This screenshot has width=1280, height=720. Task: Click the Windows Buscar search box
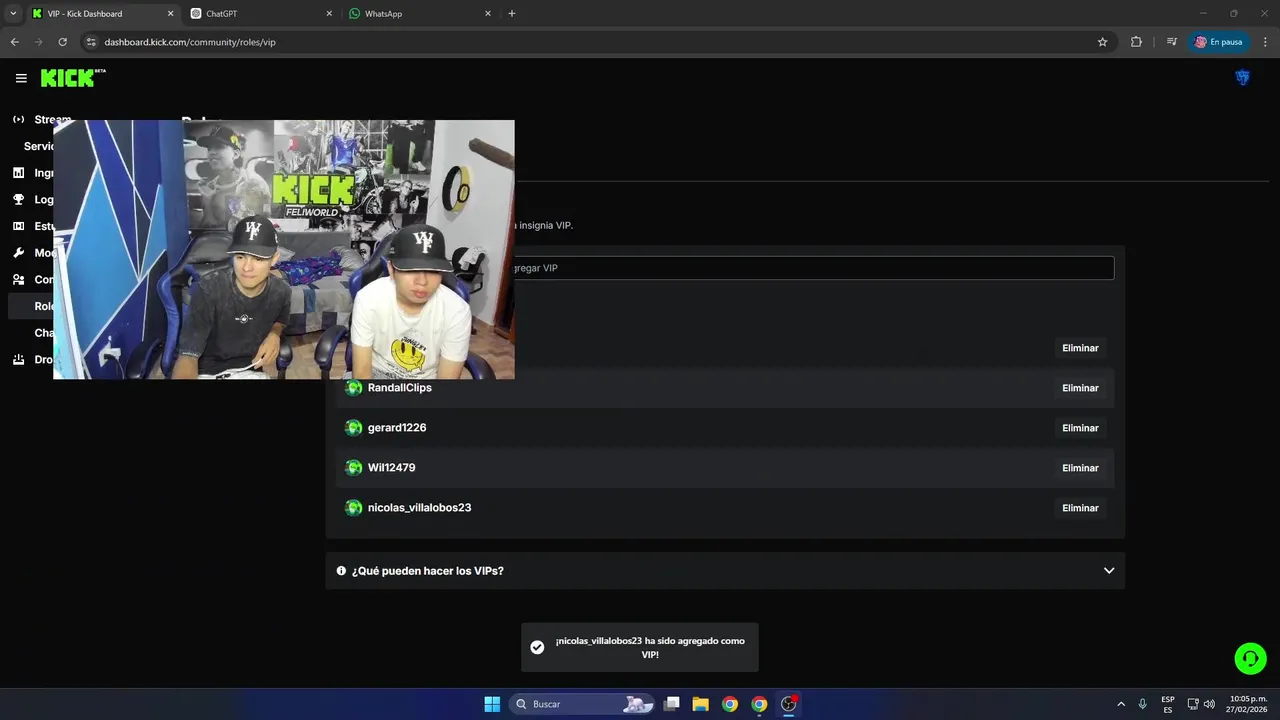pyautogui.click(x=582, y=704)
